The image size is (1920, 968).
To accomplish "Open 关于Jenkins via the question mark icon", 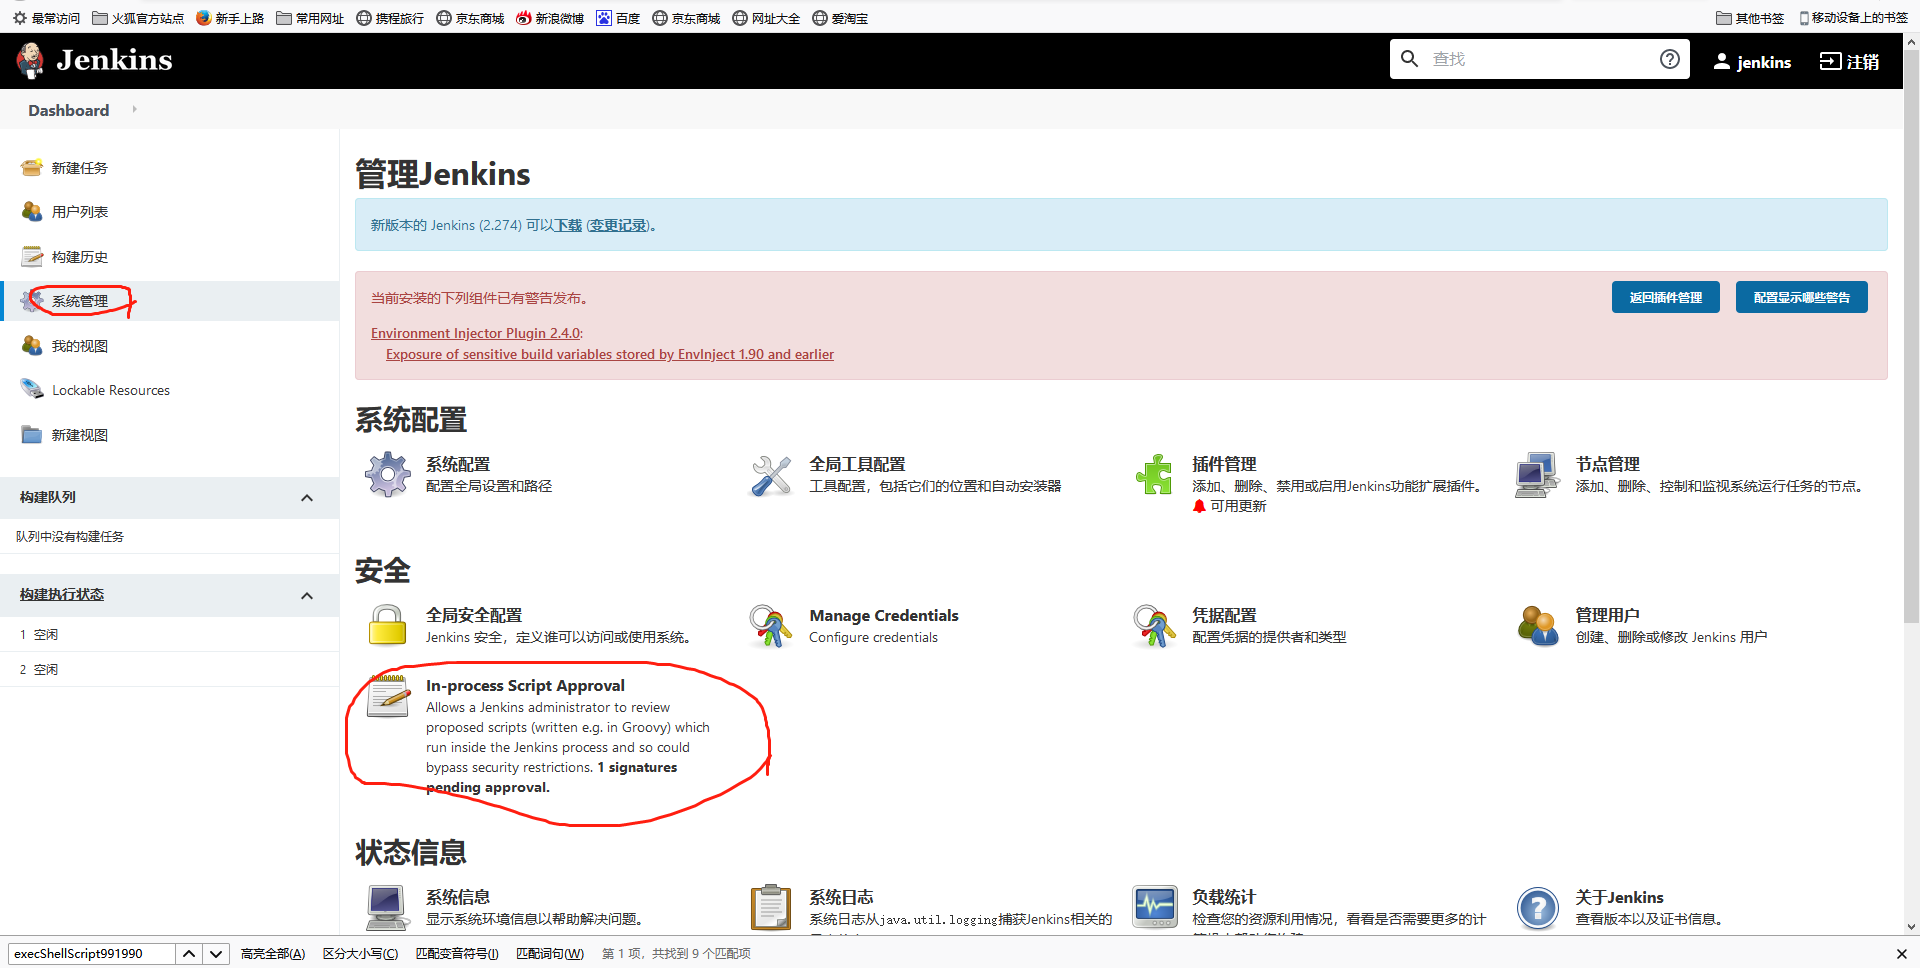I will (x=1537, y=907).
